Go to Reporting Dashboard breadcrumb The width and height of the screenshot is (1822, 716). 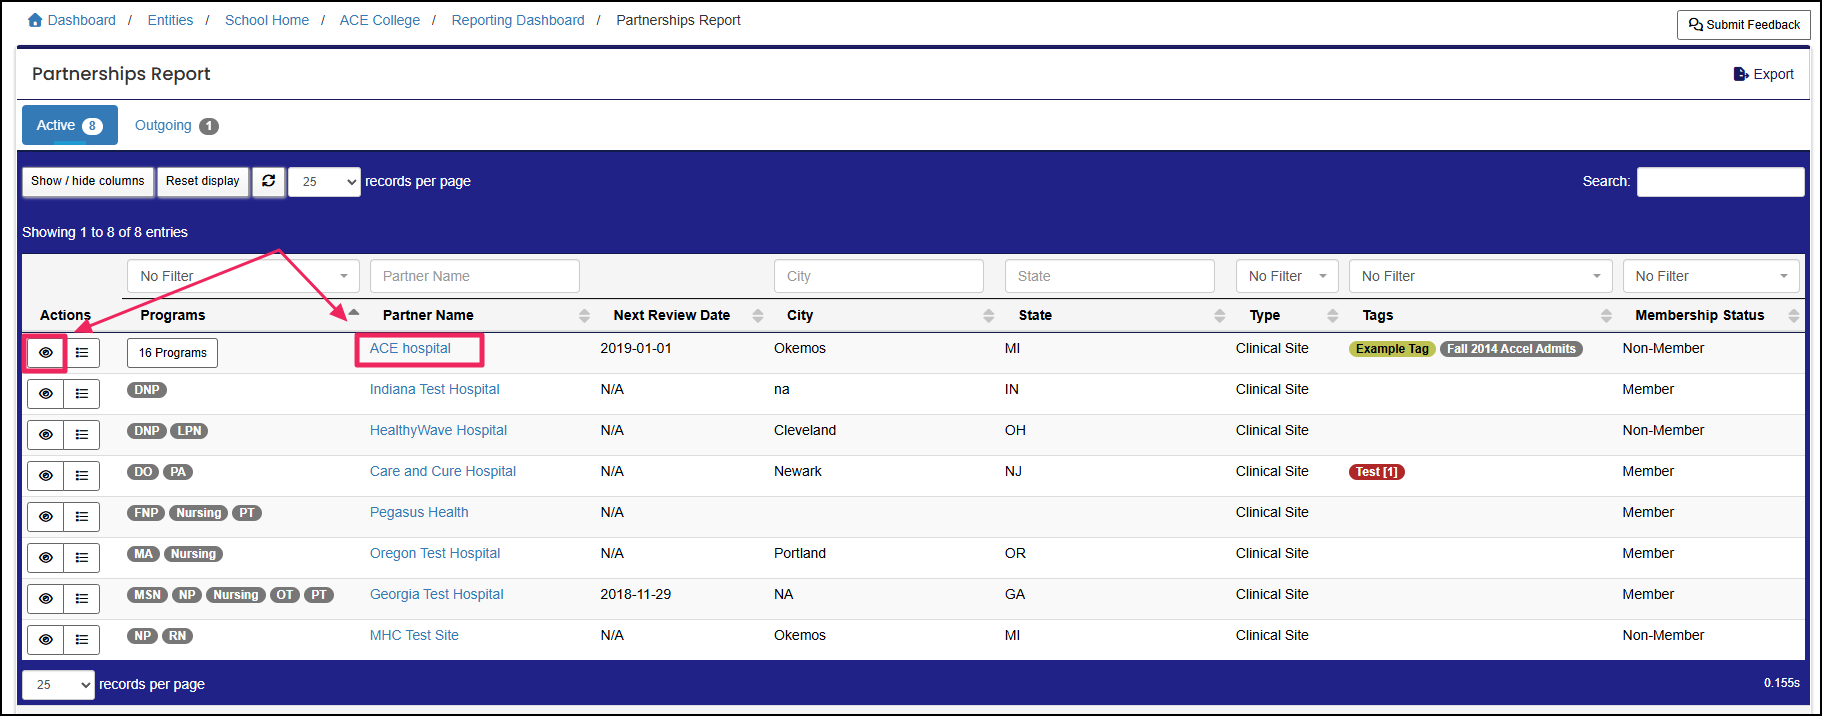(x=518, y=20)
